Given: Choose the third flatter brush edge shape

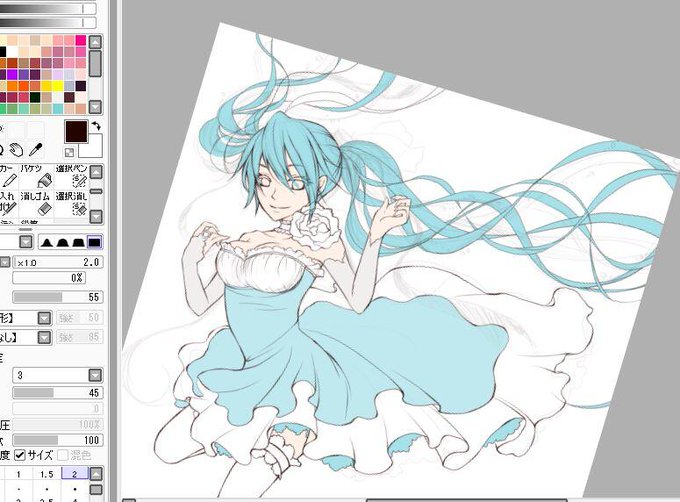Looking at the screenshot, I should (x=78, y=242).
